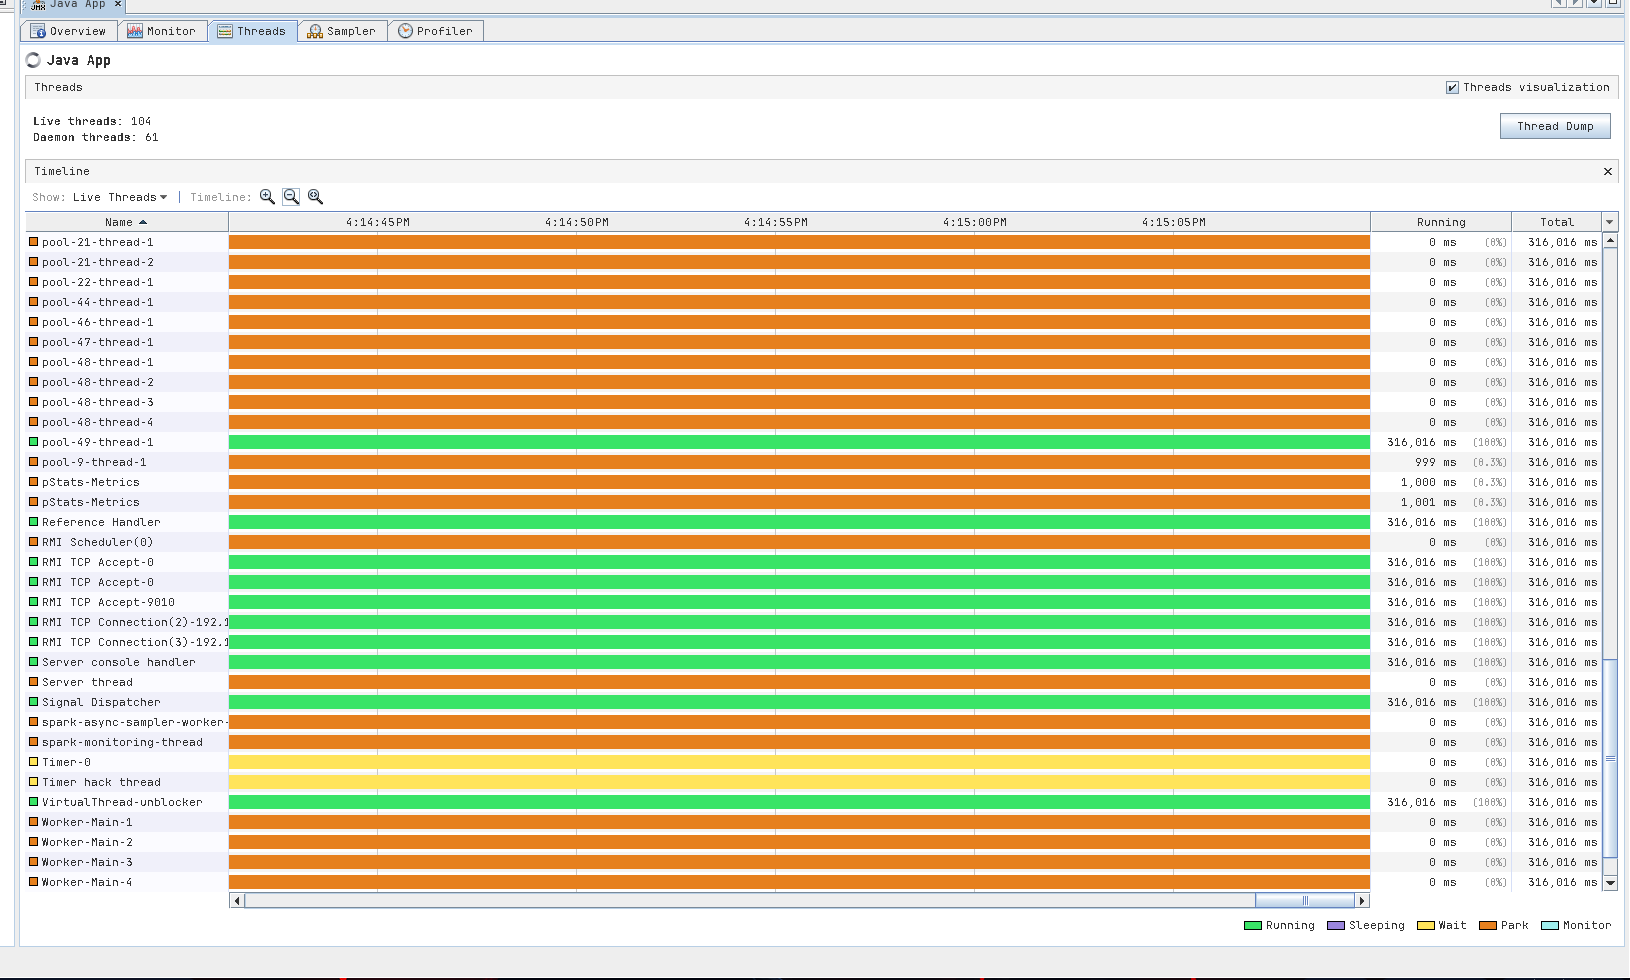Select the Threads tab
1630x980 pixels.
tap(252, 31)
